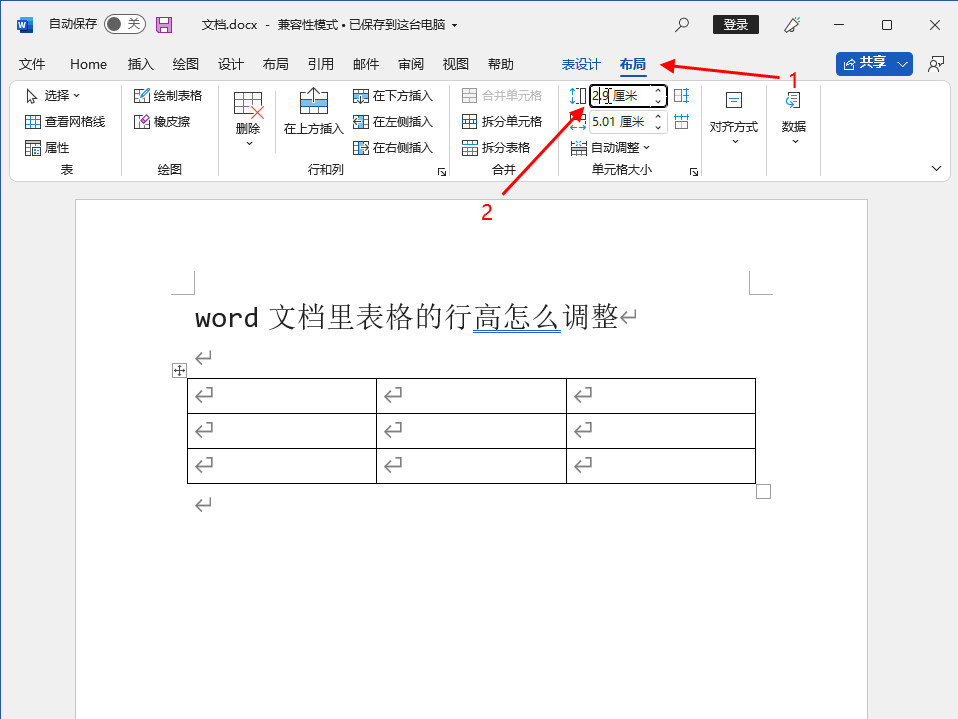This screenshot has width=958, height=719.
Task: Decrease column width with down spinner
Action: (658, 127)
